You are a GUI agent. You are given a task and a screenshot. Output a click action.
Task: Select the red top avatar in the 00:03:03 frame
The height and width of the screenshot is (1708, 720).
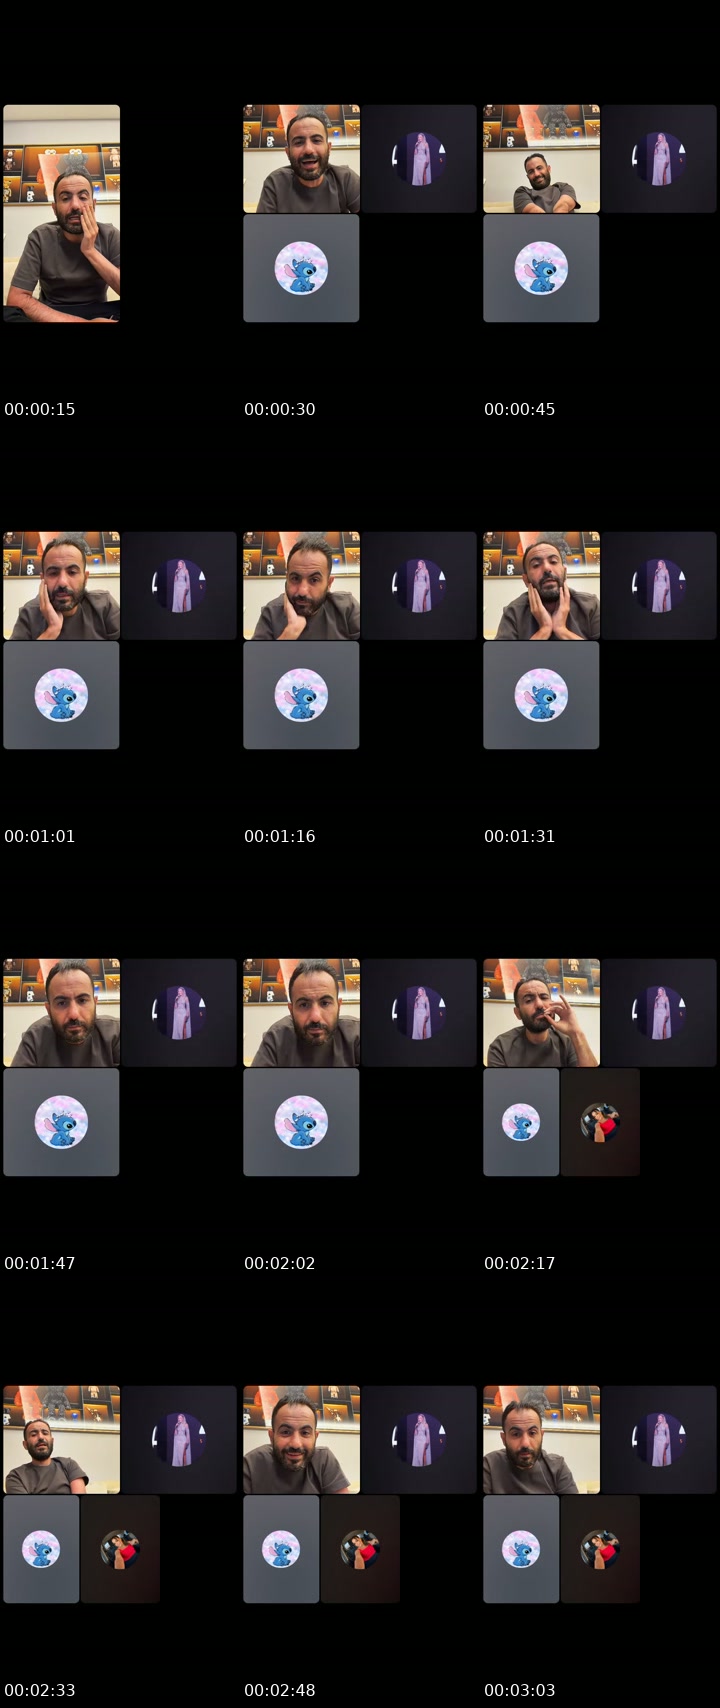pos(600,1549)
